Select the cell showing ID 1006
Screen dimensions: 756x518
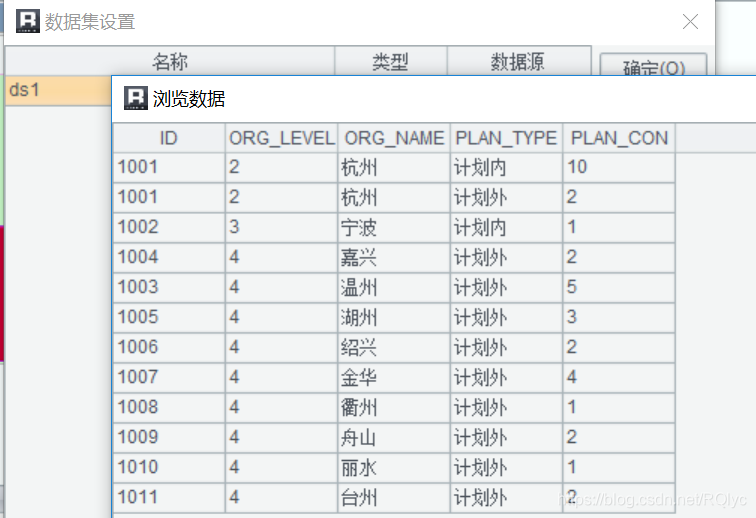click(x=169, y=347)
